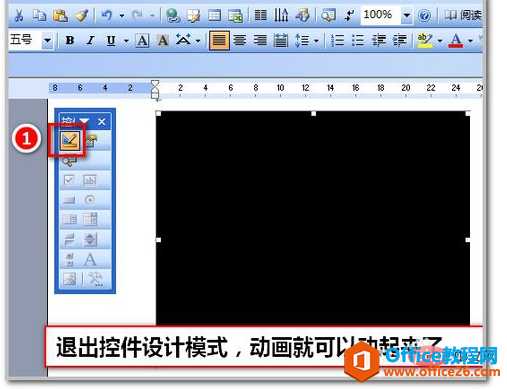Insert a Microsoft Excel worksheet icon

coord(235,15)
